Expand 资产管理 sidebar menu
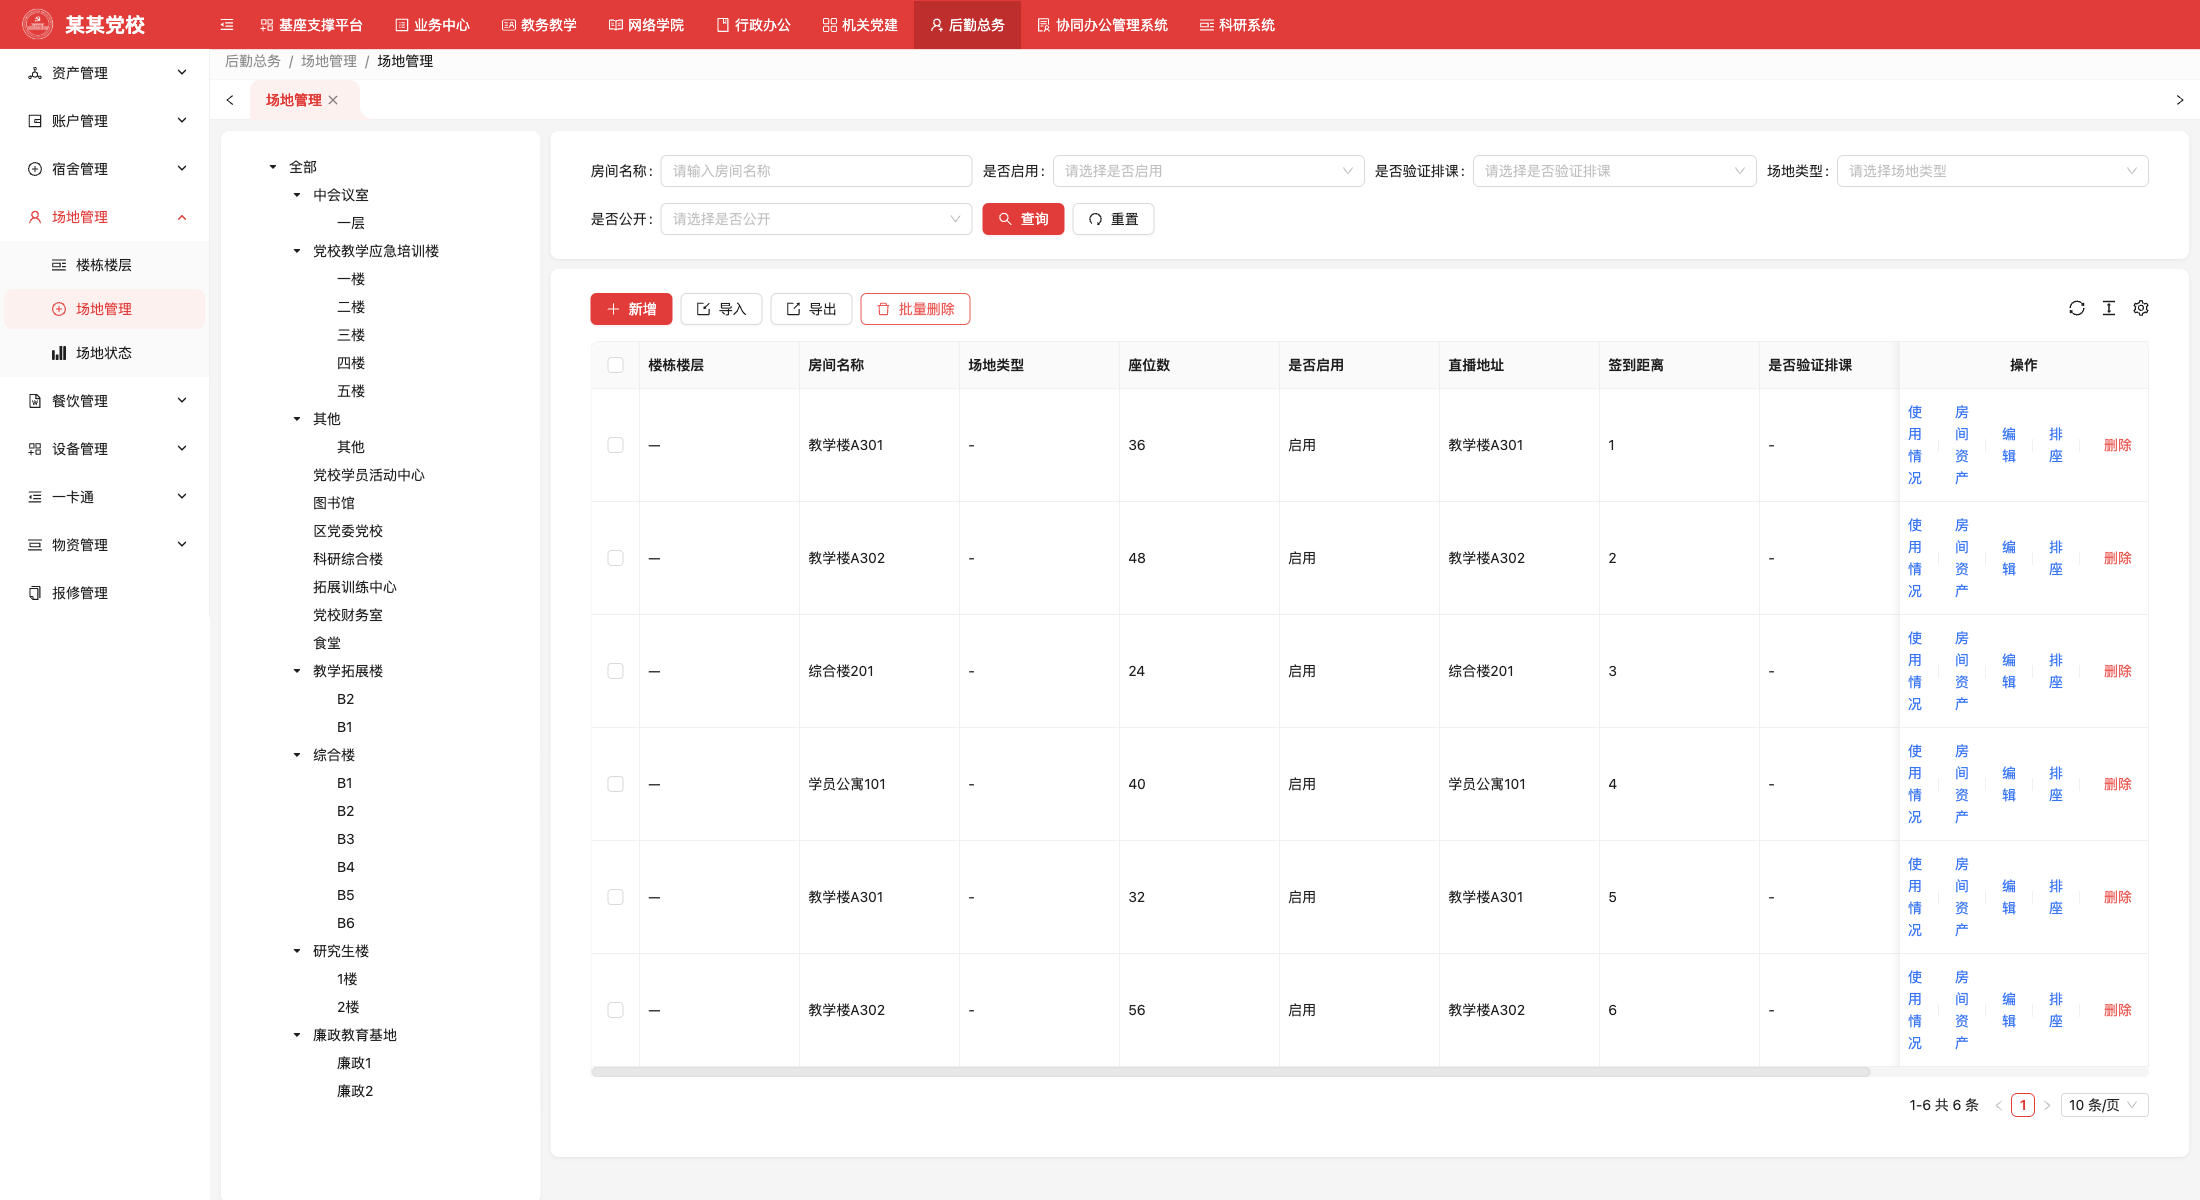Screen dimensions: 2200x1200 105,73
